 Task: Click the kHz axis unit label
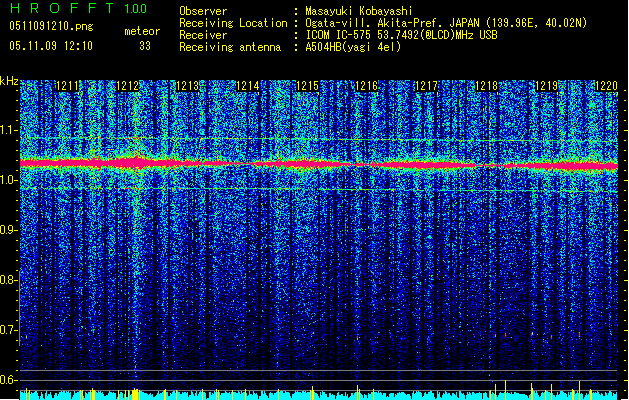pyautogui.click(x=9, y=81)
